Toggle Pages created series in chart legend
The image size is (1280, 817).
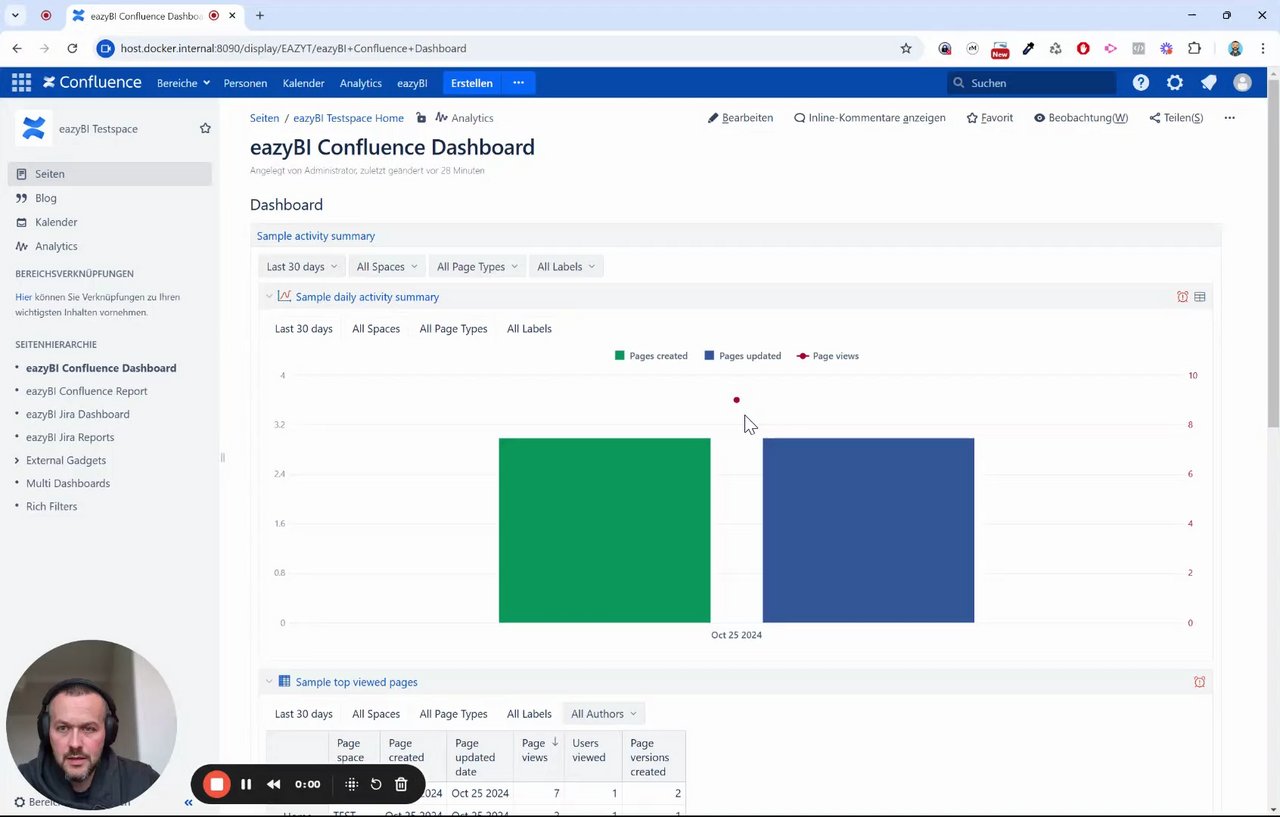coord(651,356)
